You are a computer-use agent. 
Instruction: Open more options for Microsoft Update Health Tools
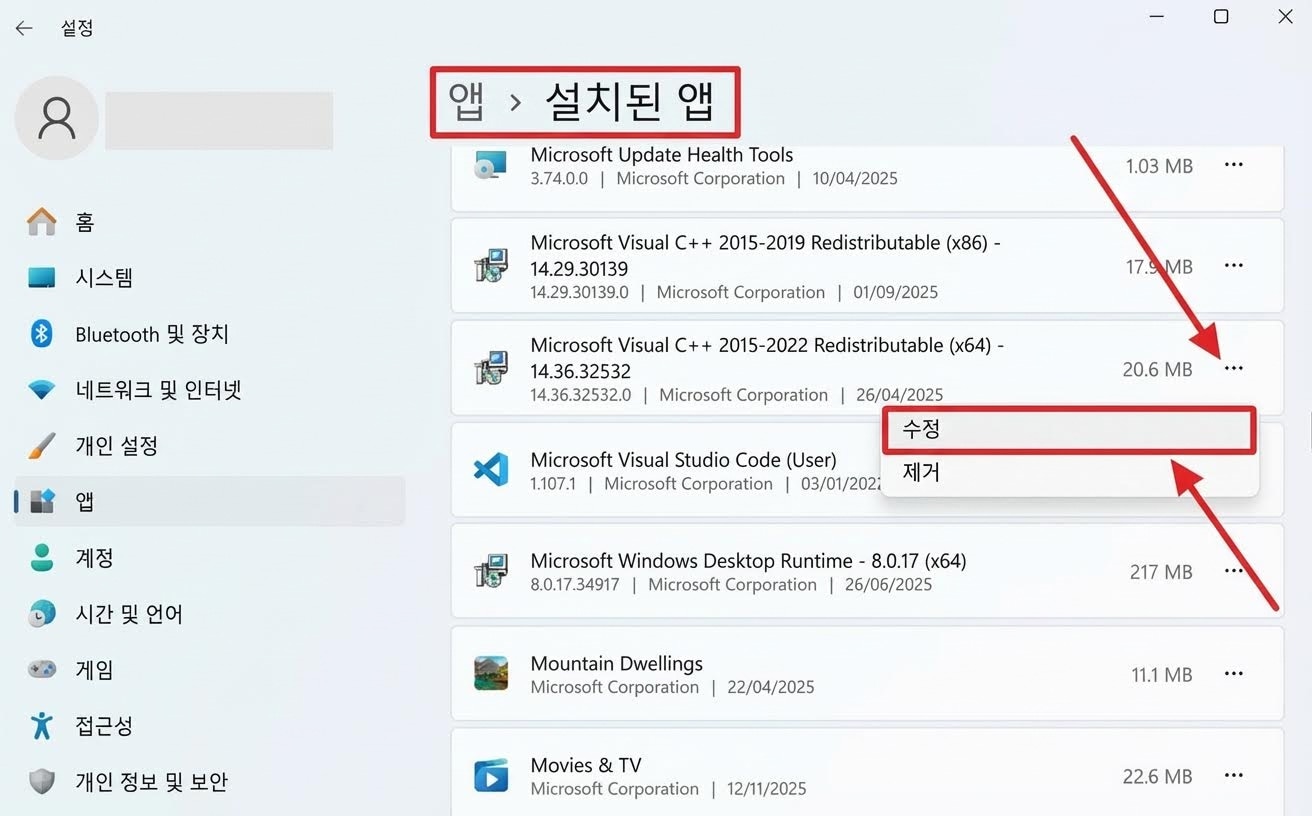(x=1233, y=165)
